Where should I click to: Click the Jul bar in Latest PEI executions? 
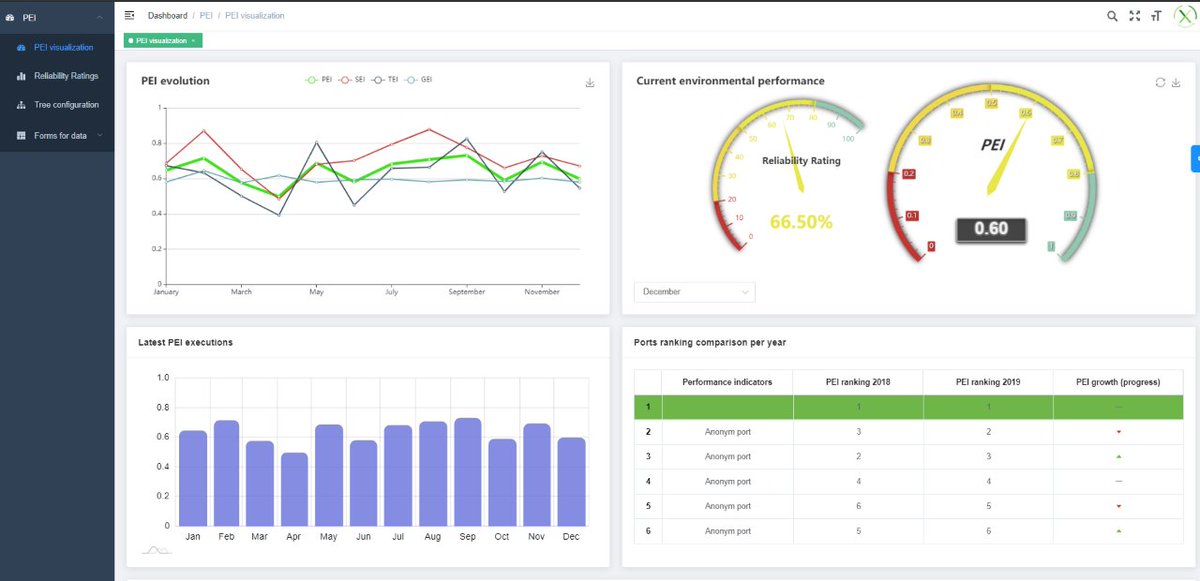(398, 476)
